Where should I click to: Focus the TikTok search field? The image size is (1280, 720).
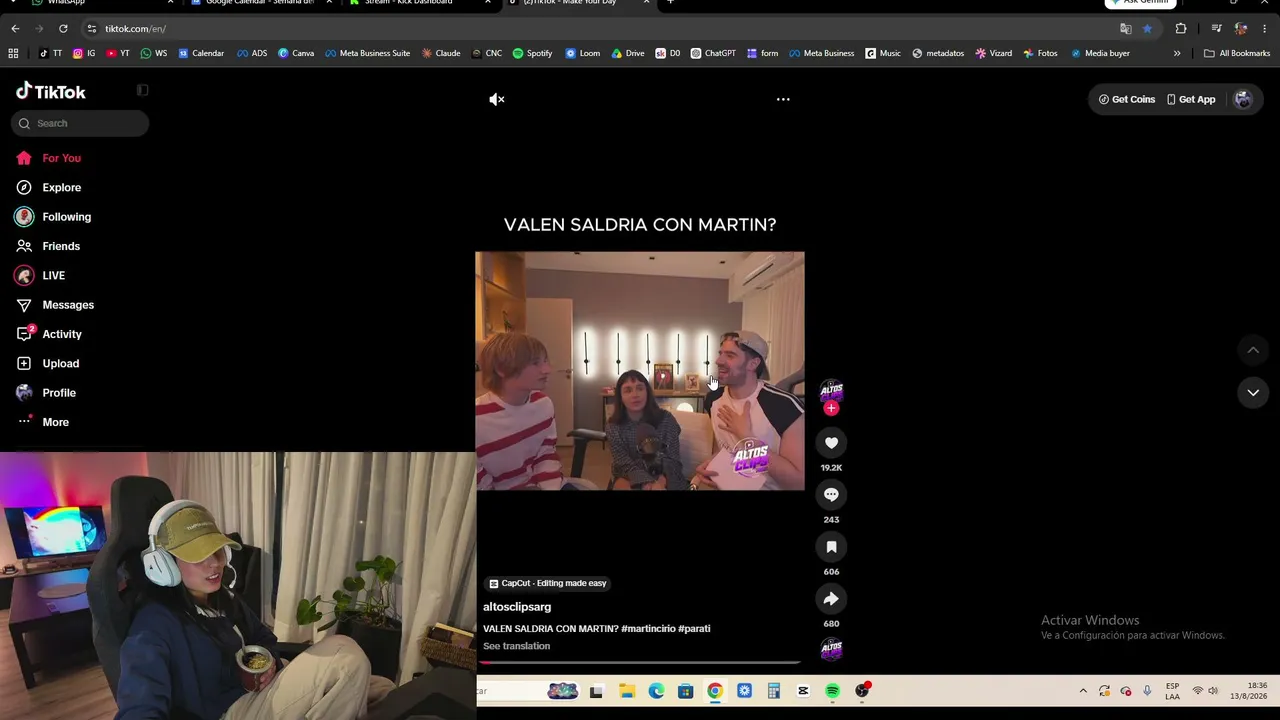pos(81,123)
